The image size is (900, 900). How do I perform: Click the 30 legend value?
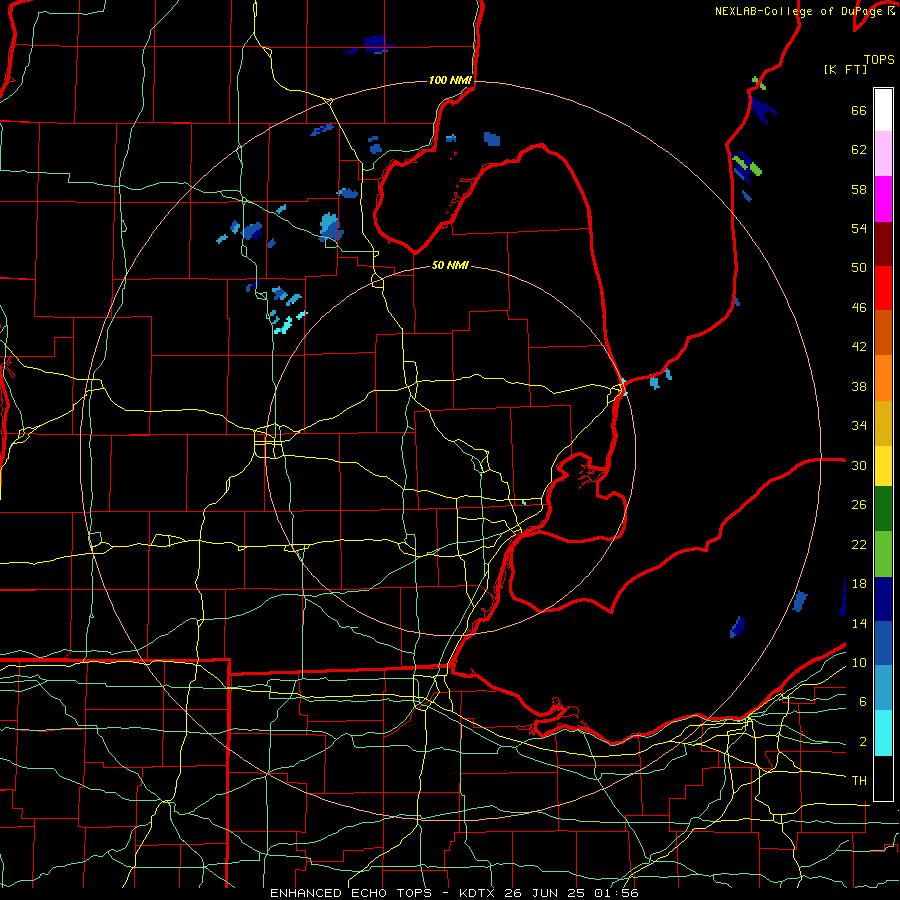click(x=859, y=465)
